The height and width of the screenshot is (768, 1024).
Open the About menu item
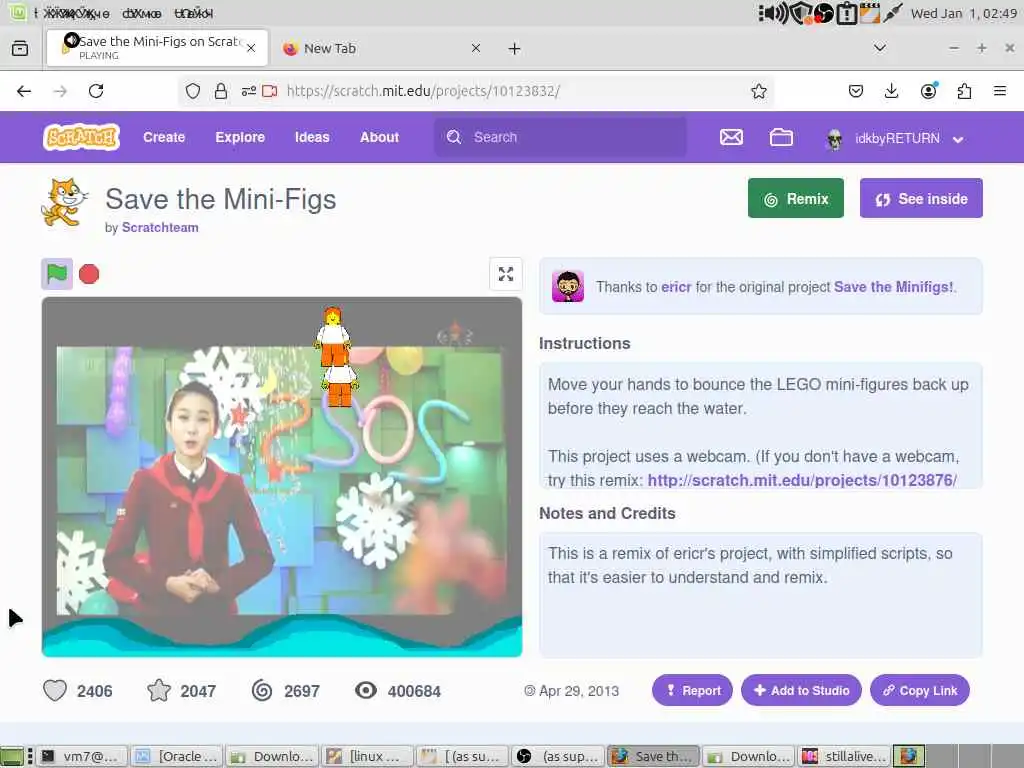[379, 137]
